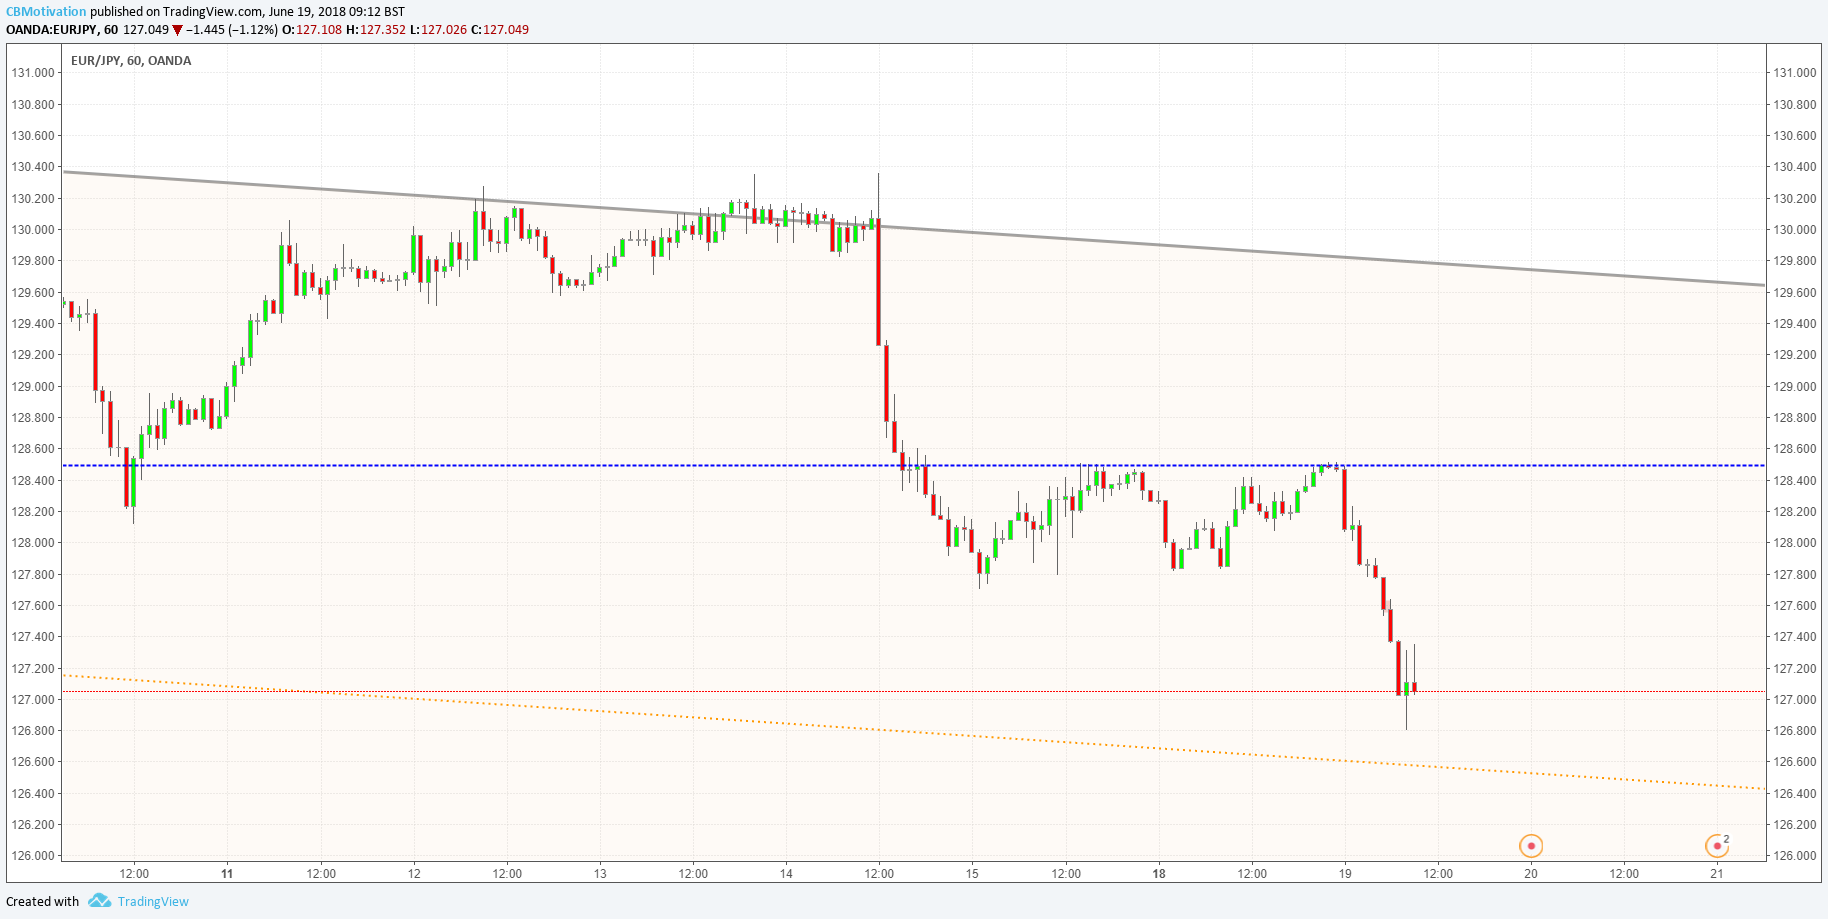Click '126.400' on the right price axis
Image resolution: width=1828 pixels, height=919 pixels.
(x=1795, y=793)
